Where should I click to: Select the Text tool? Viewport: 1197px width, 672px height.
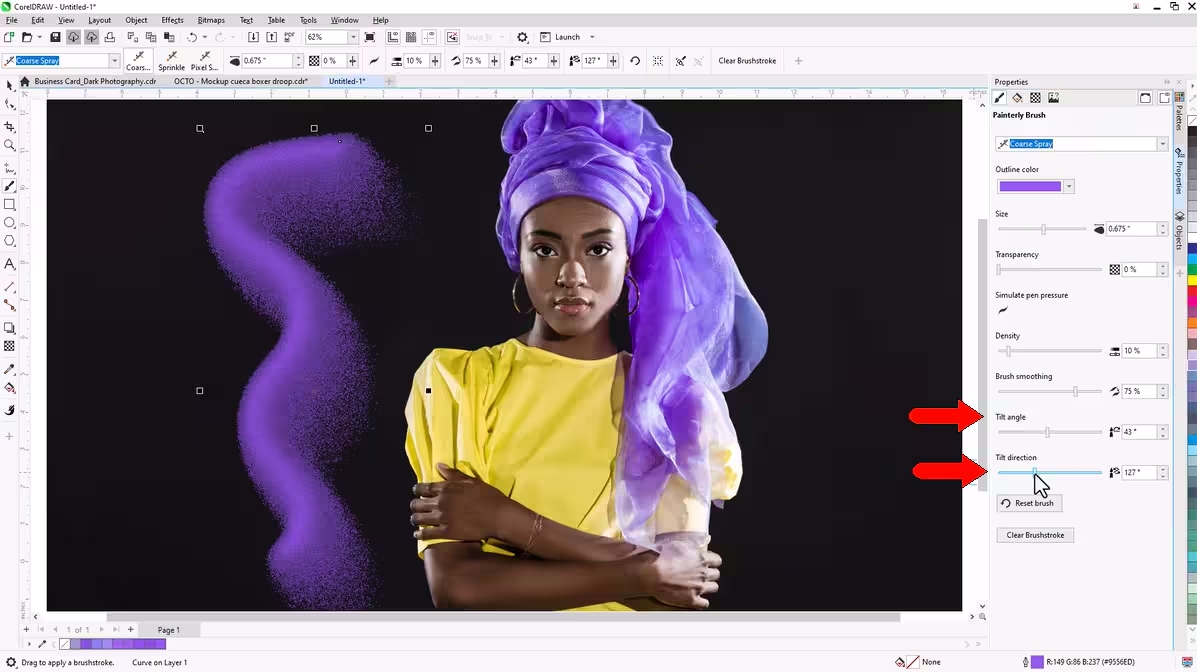(x=10, y=264)
